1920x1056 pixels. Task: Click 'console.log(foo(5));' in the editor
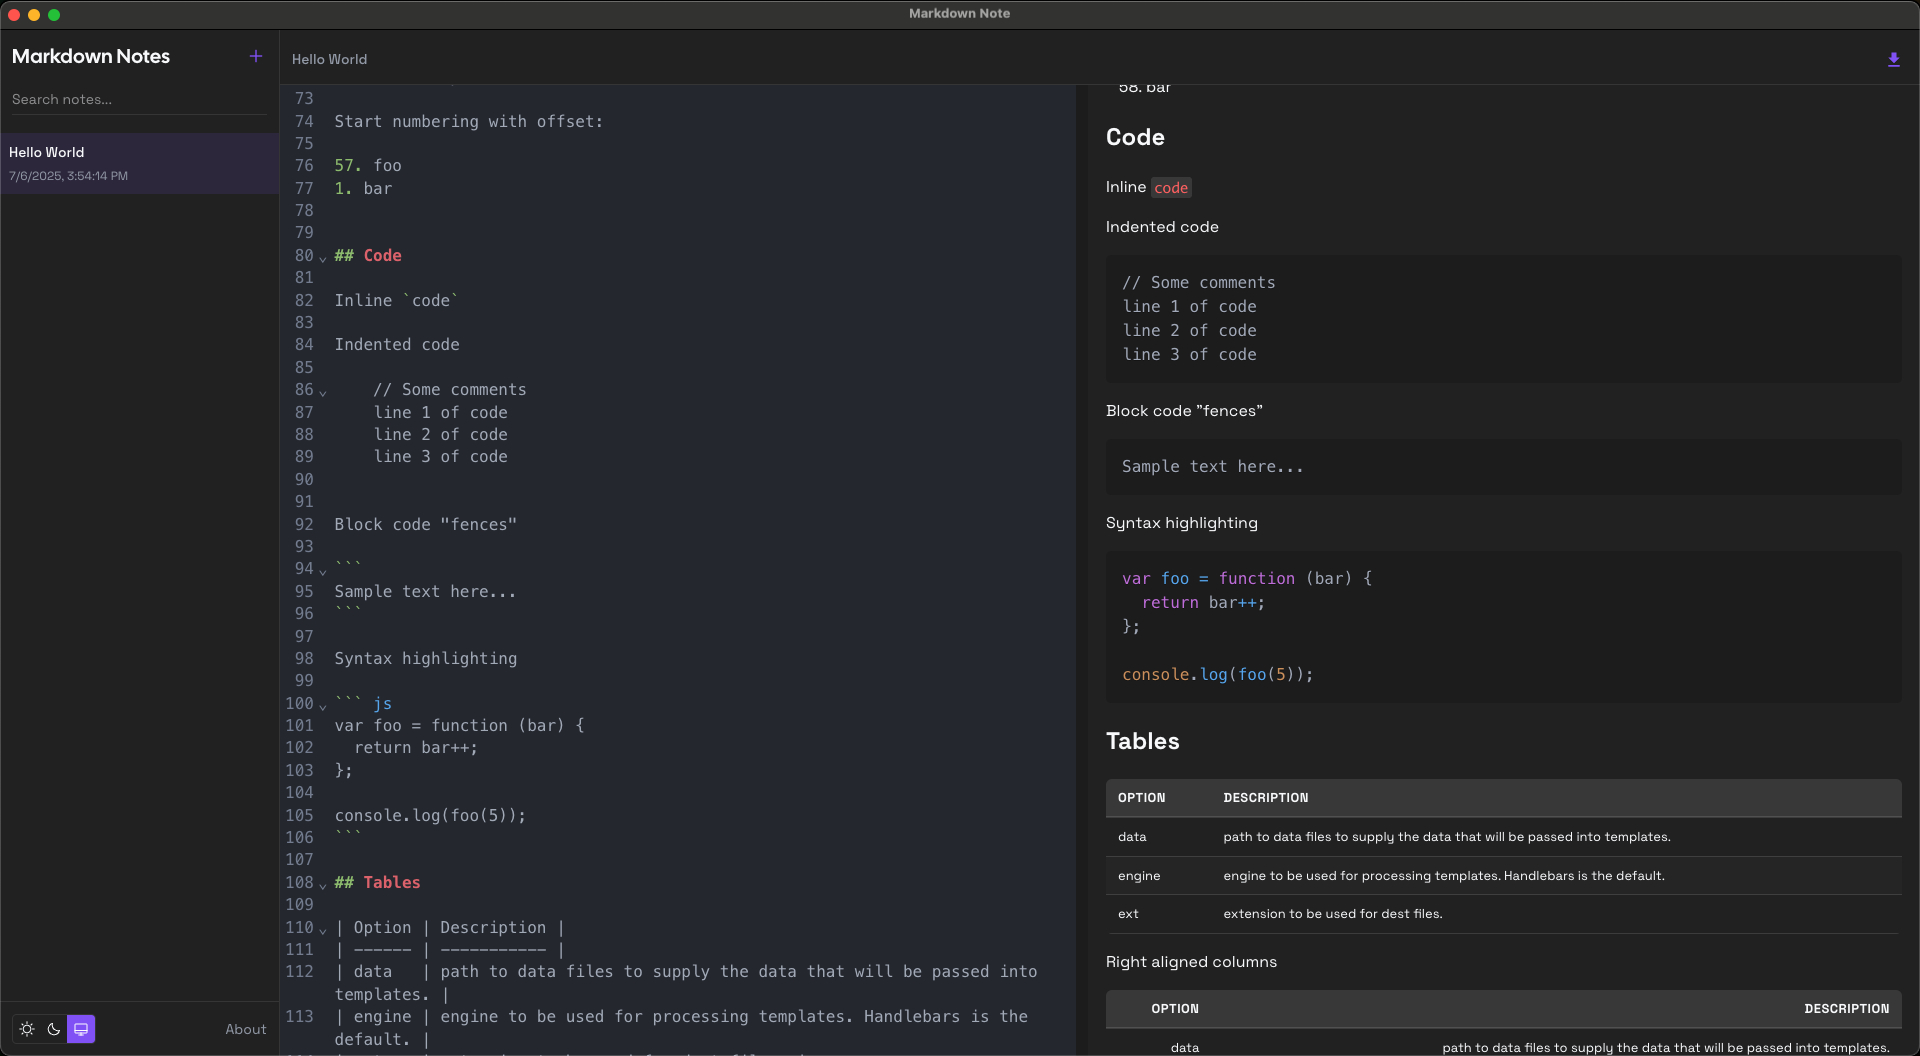pos(430,815)
